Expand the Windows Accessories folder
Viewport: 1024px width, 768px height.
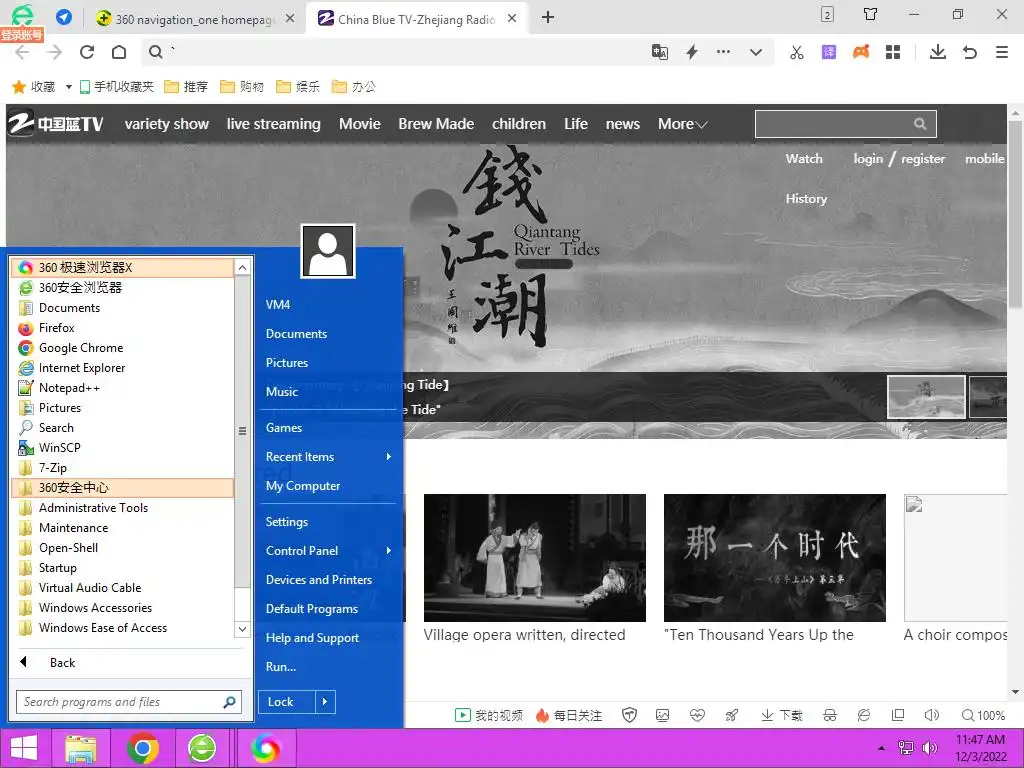click(x=123, y=607)
